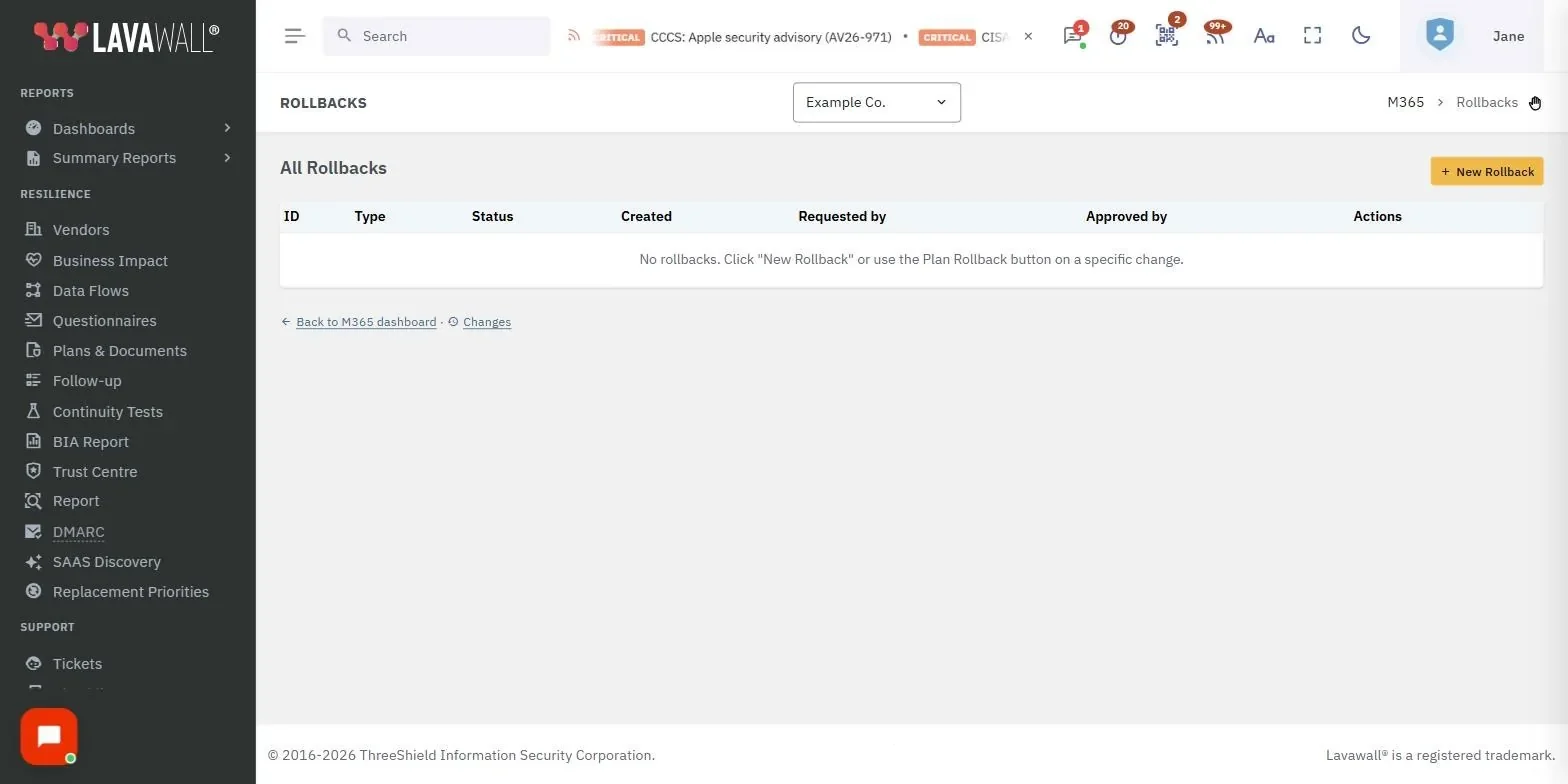
Task: Expand the Summary Reports menu
Action: pos(128,158)
